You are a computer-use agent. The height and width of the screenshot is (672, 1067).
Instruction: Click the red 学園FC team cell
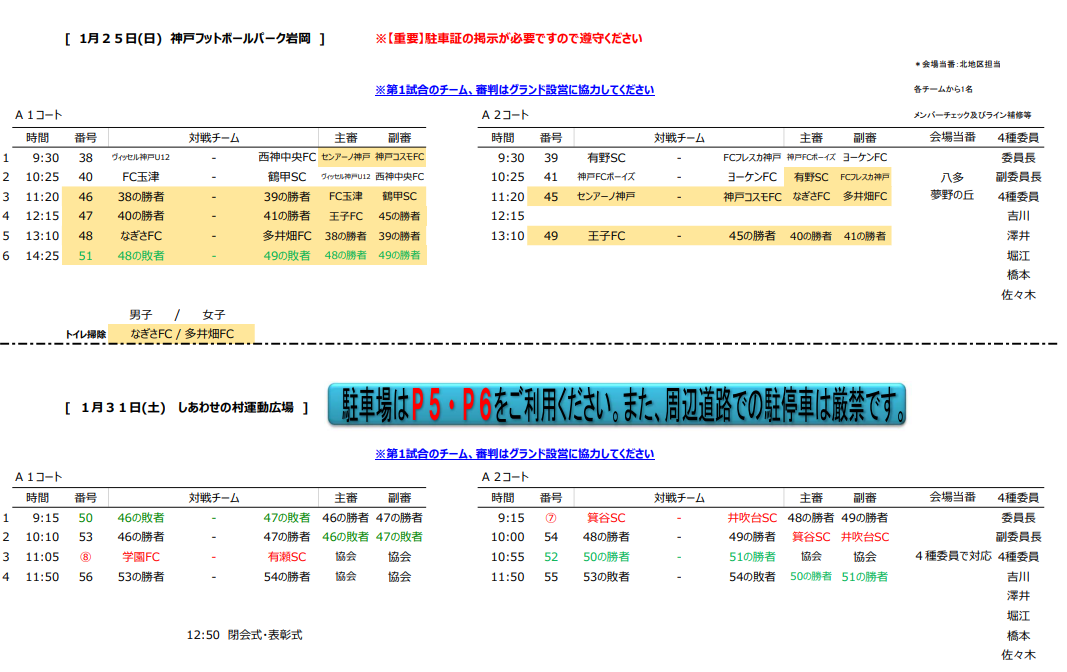tap(141, 557)
